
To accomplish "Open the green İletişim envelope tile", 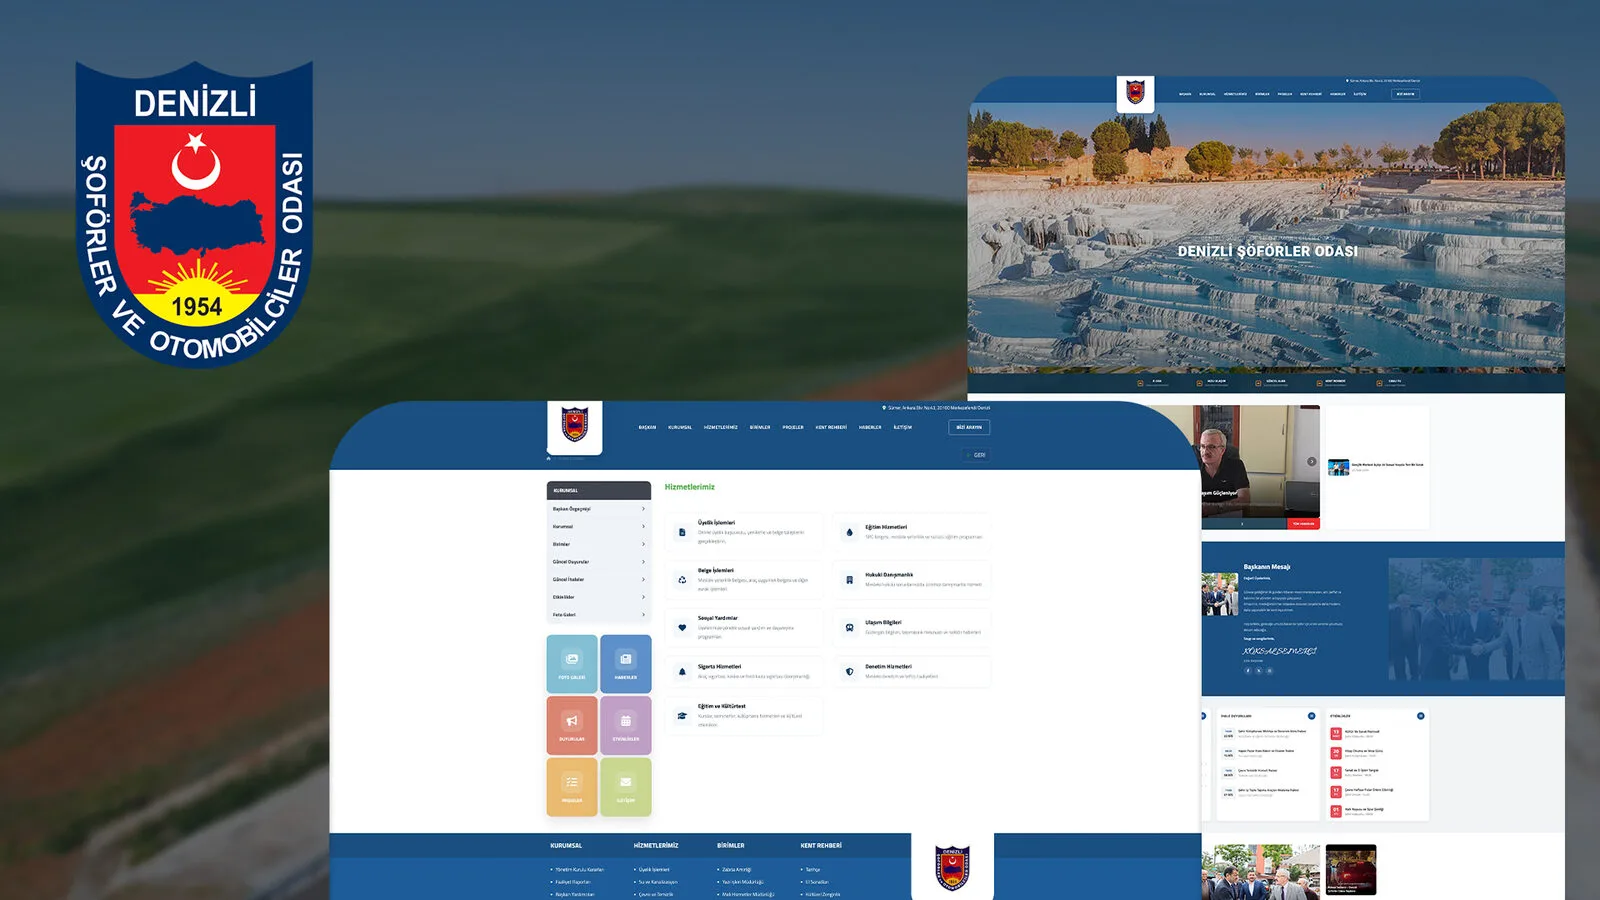I will 626,787.
